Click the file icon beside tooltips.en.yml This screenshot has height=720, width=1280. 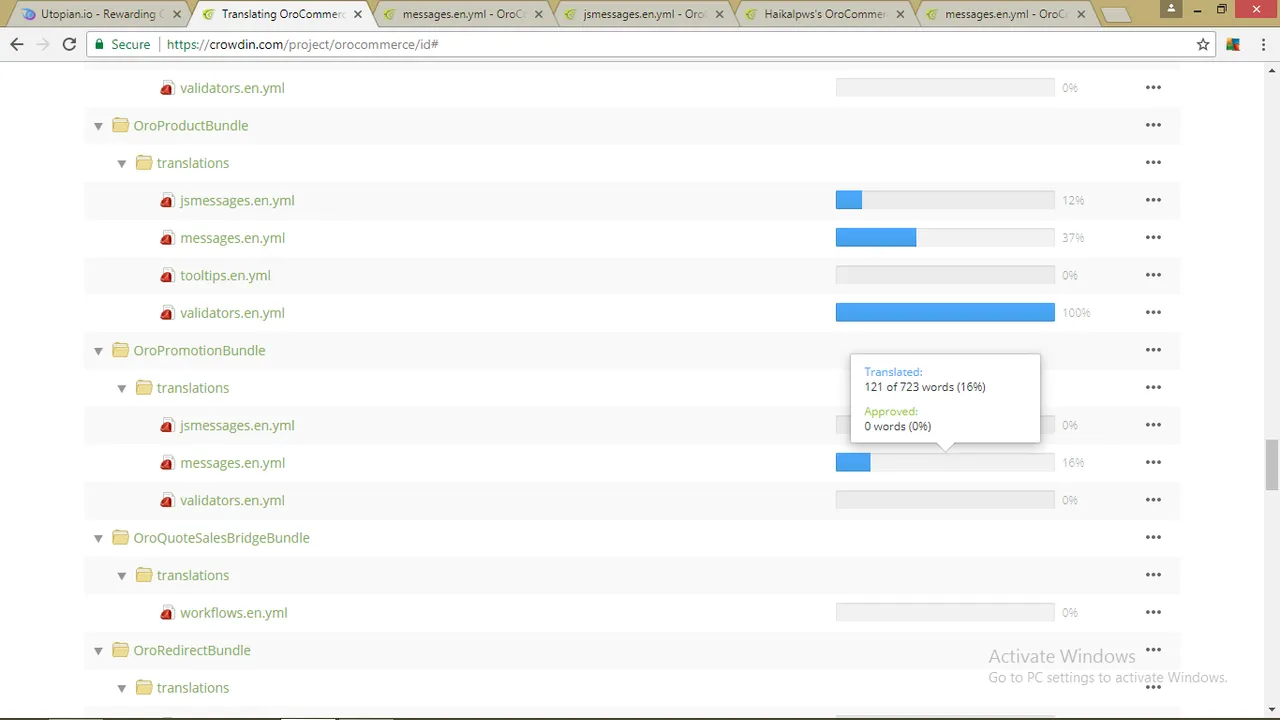click(x=167, y=276)
